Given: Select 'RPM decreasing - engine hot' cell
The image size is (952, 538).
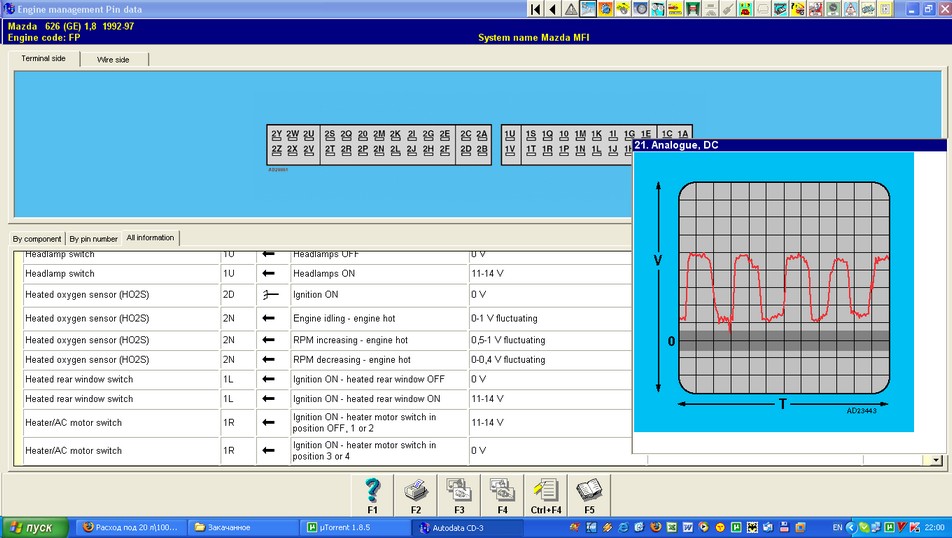Looking at the screenshot, I should pos(379,360).
